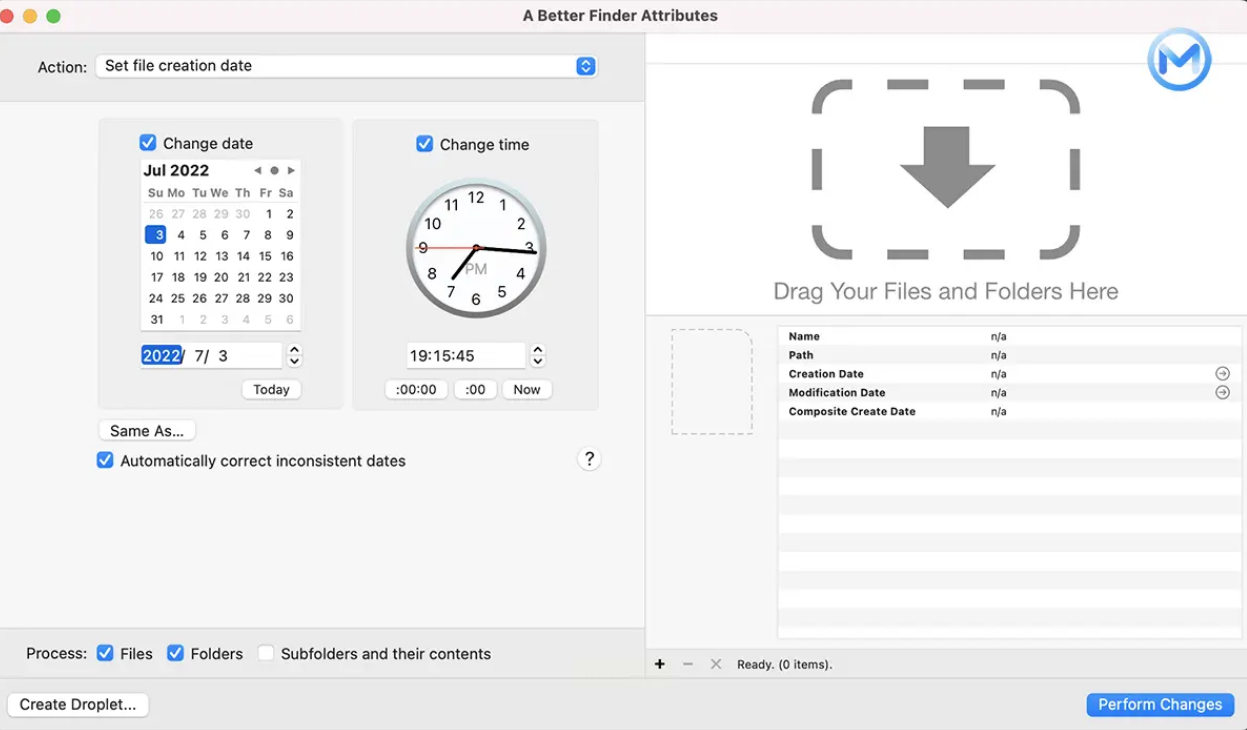Enable Subfolders and their contents

(x=265, y=653)
